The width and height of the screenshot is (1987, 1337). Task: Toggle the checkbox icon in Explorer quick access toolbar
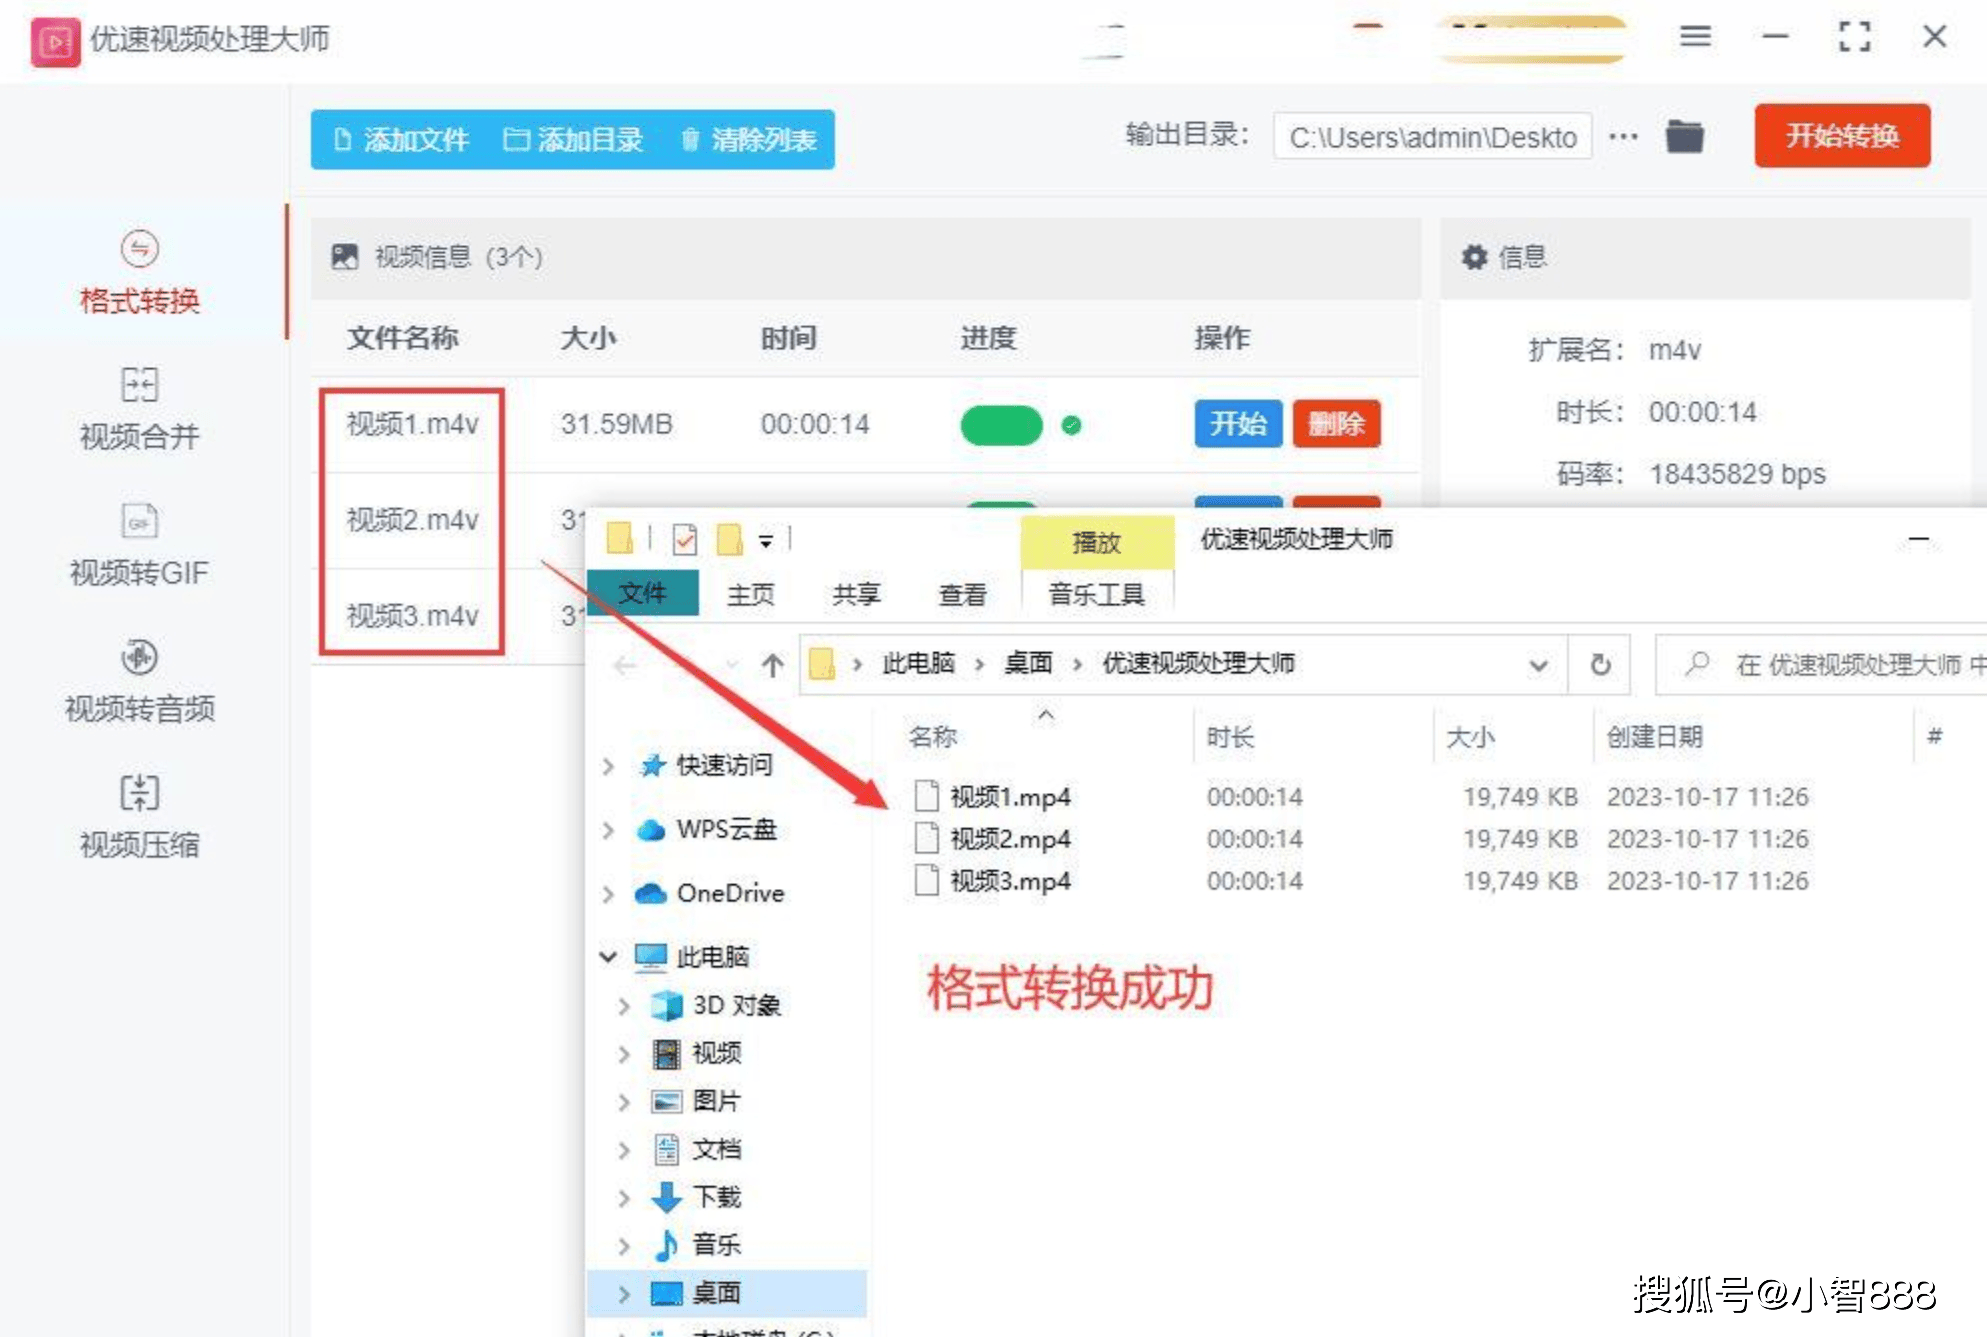click(684, 540)
